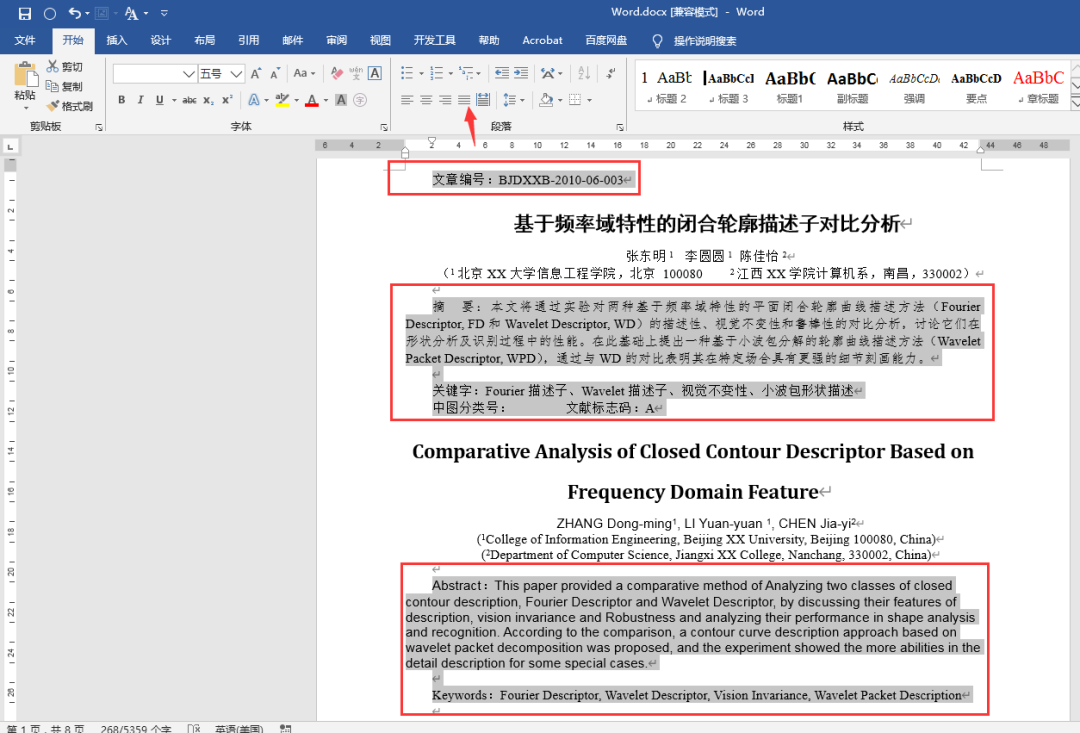Click the Paste (粘贴) clipboard icon
This screenshot has height=733, width=1080.
click(25, 74)
